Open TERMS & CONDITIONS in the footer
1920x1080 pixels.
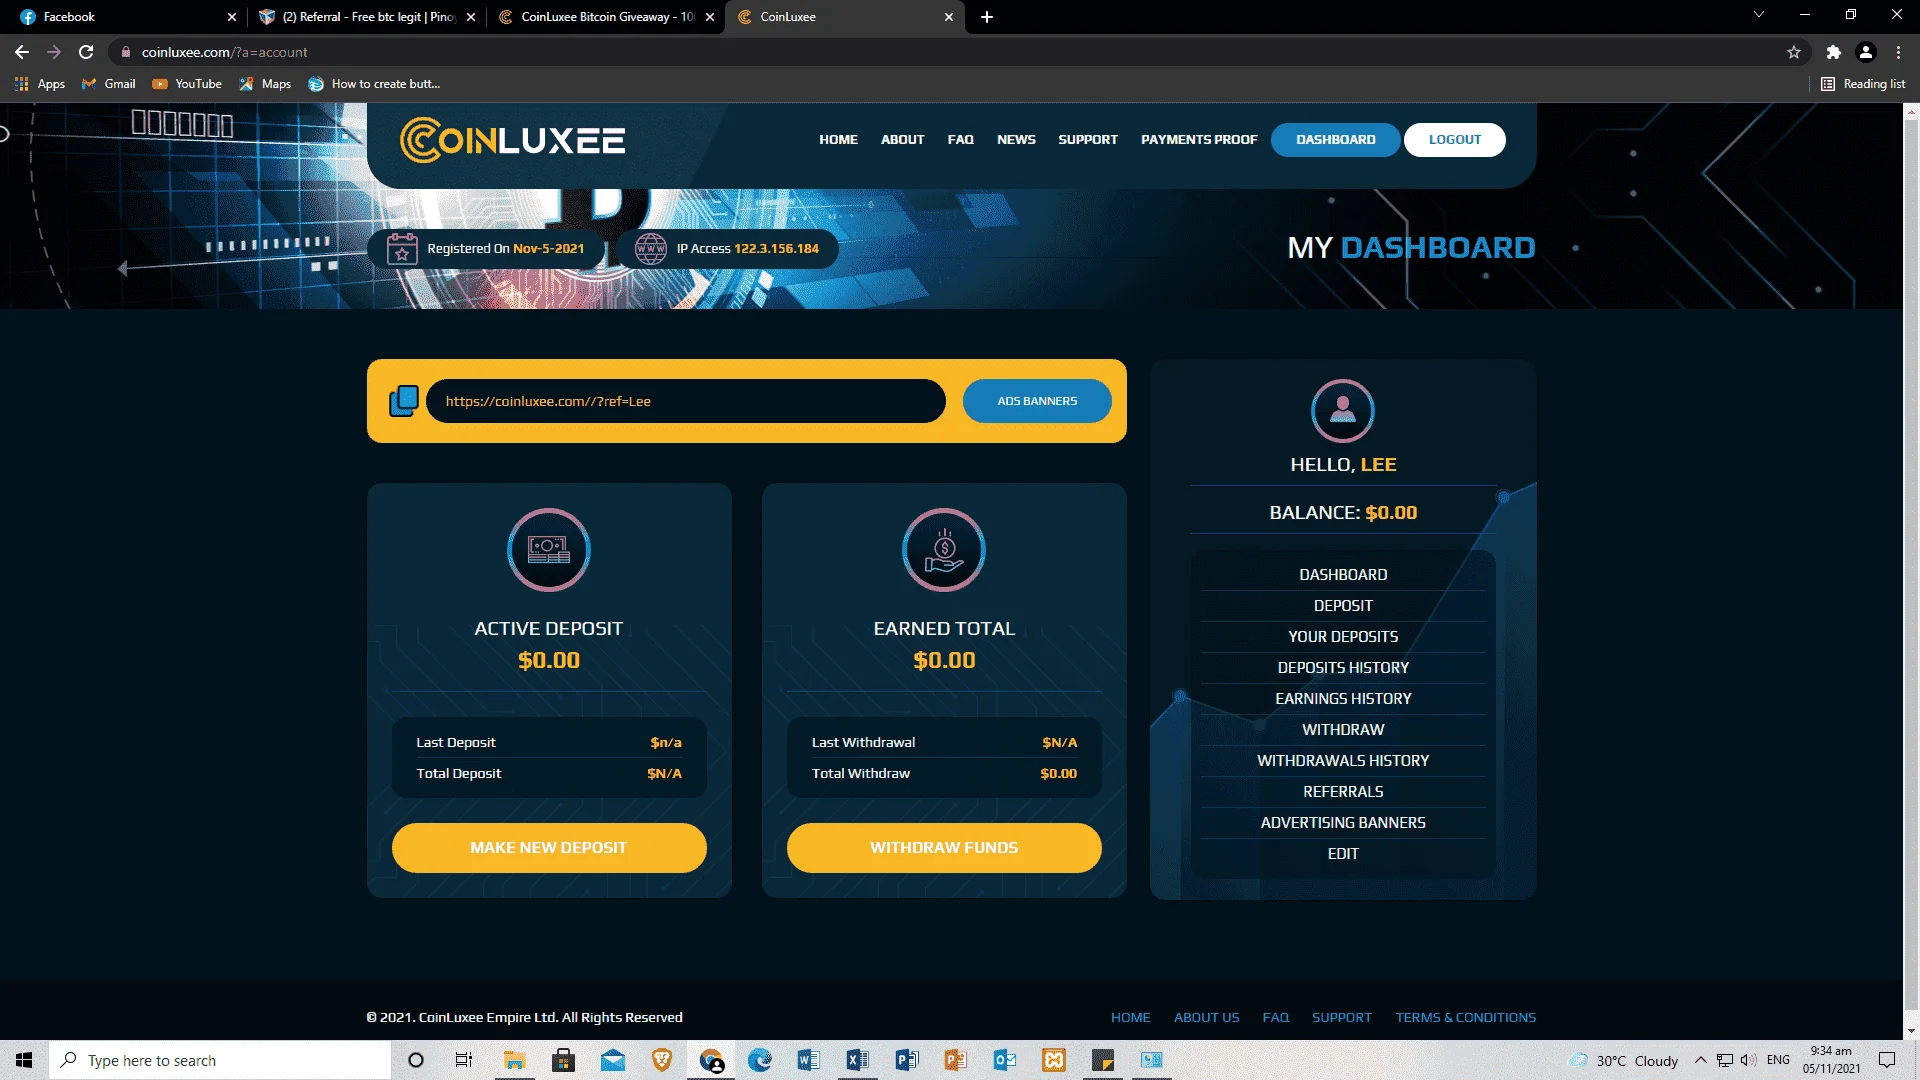pos(1465,1018)
